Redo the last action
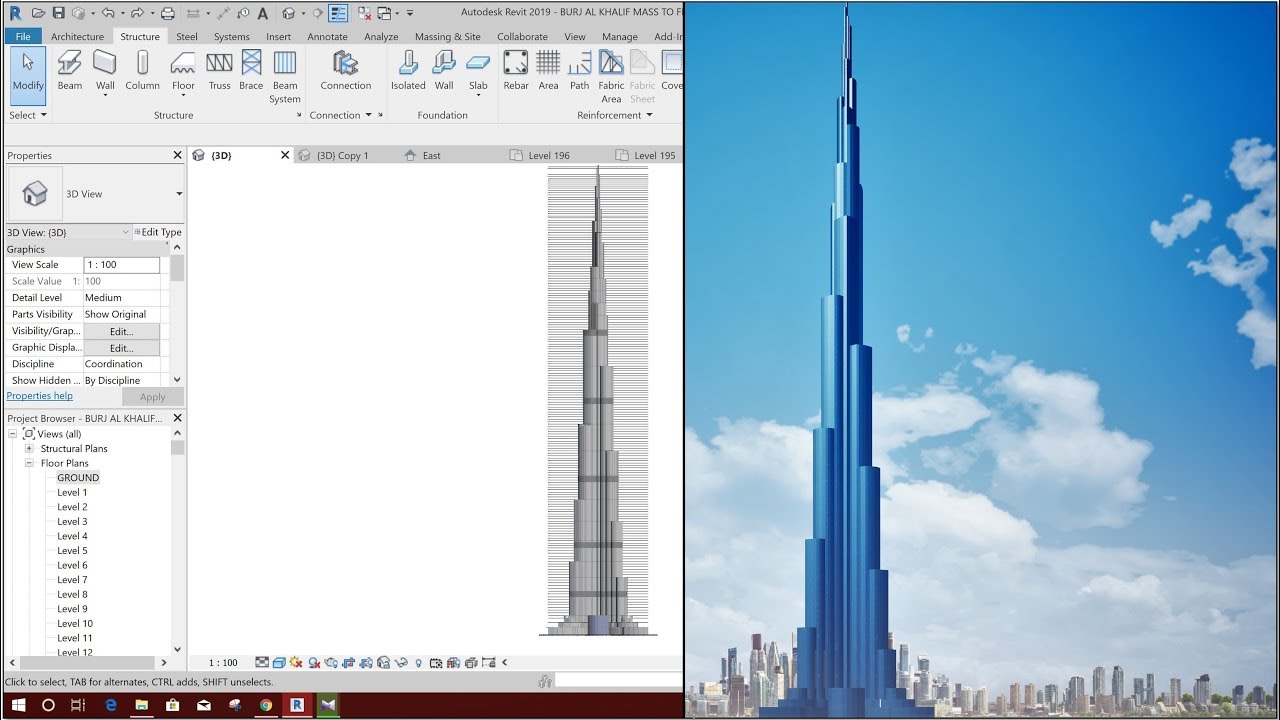The width and height of the screenshot is (1280, 720). point(137,13)
